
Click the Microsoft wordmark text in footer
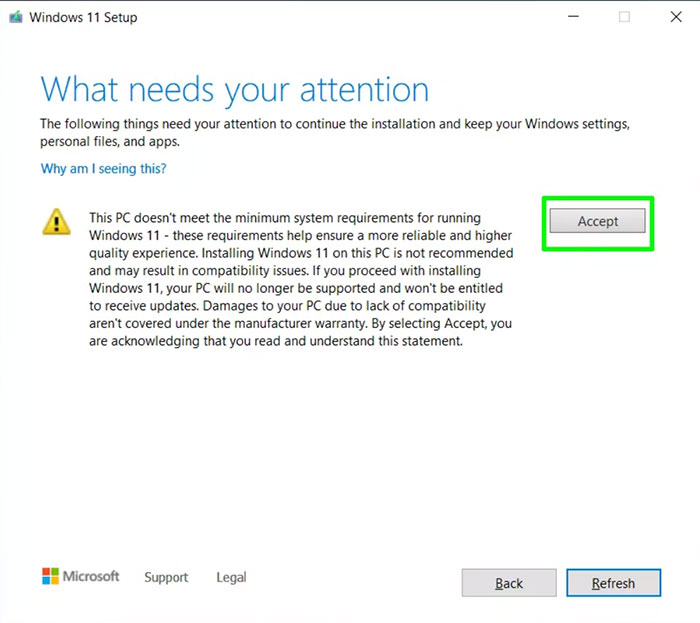point(91,576)
